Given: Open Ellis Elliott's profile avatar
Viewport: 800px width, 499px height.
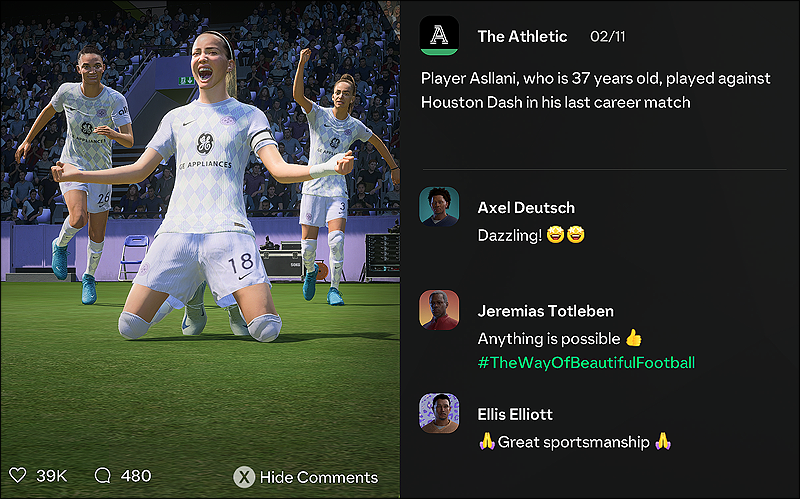Looking at the screenshot, I should coord(439,413).
